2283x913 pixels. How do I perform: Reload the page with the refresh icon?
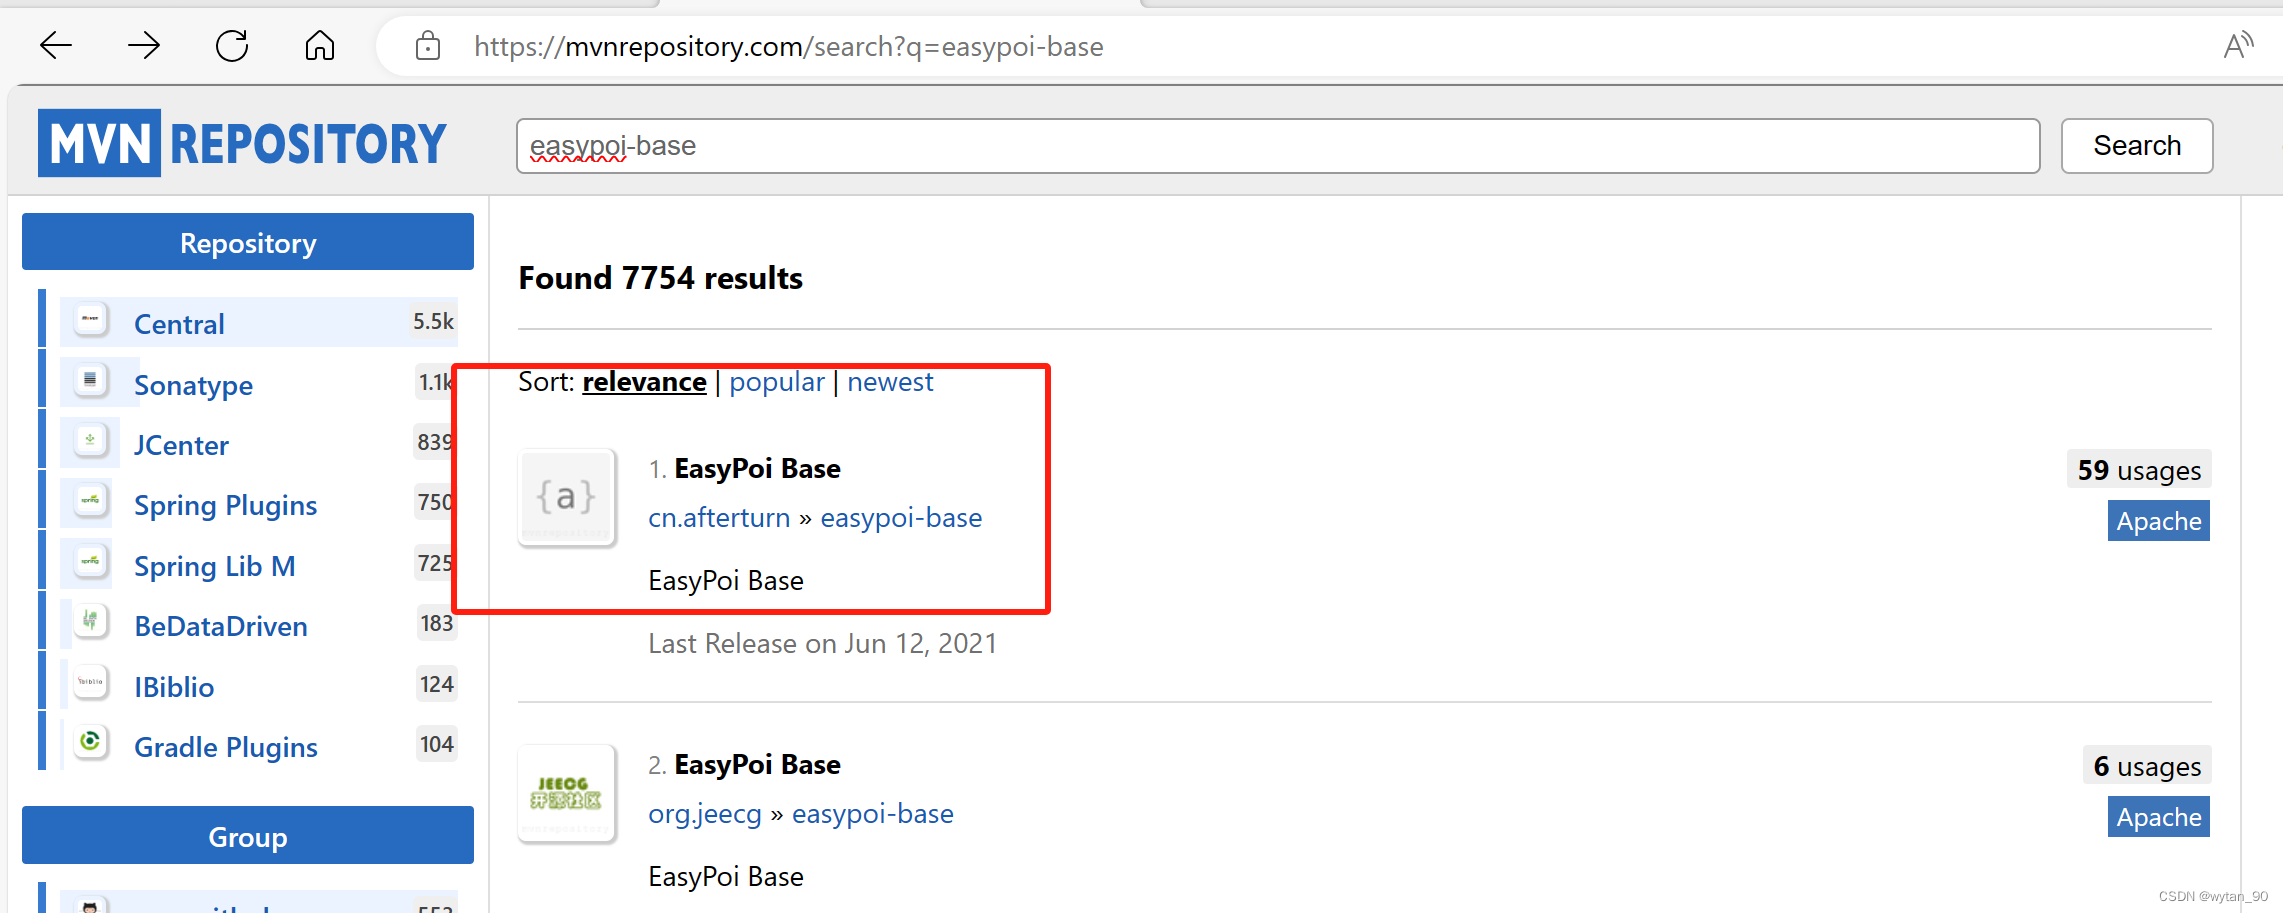[232, 45]
